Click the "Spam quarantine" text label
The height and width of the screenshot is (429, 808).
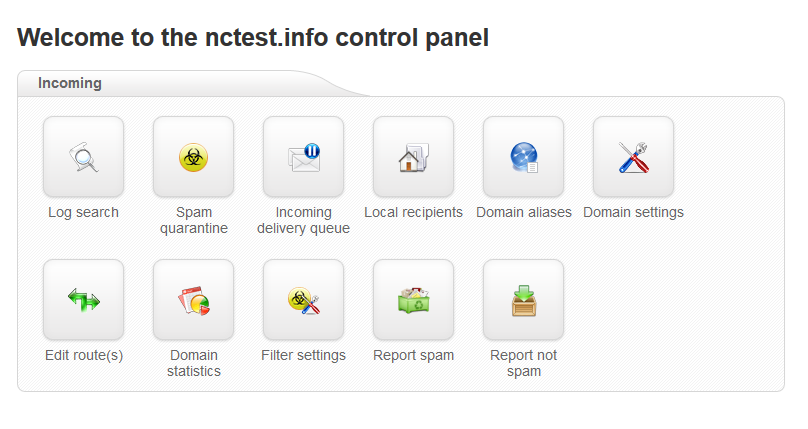point(194,220)
